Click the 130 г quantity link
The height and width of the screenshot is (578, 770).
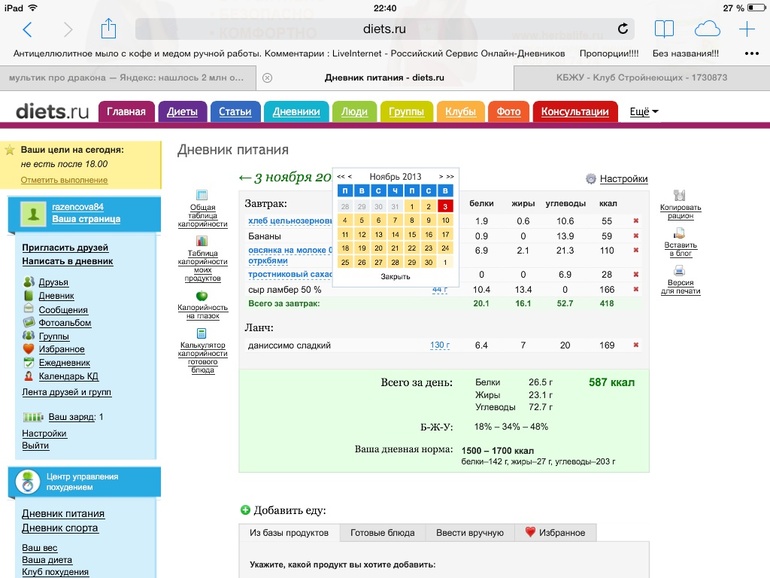(x=440, y=345)
